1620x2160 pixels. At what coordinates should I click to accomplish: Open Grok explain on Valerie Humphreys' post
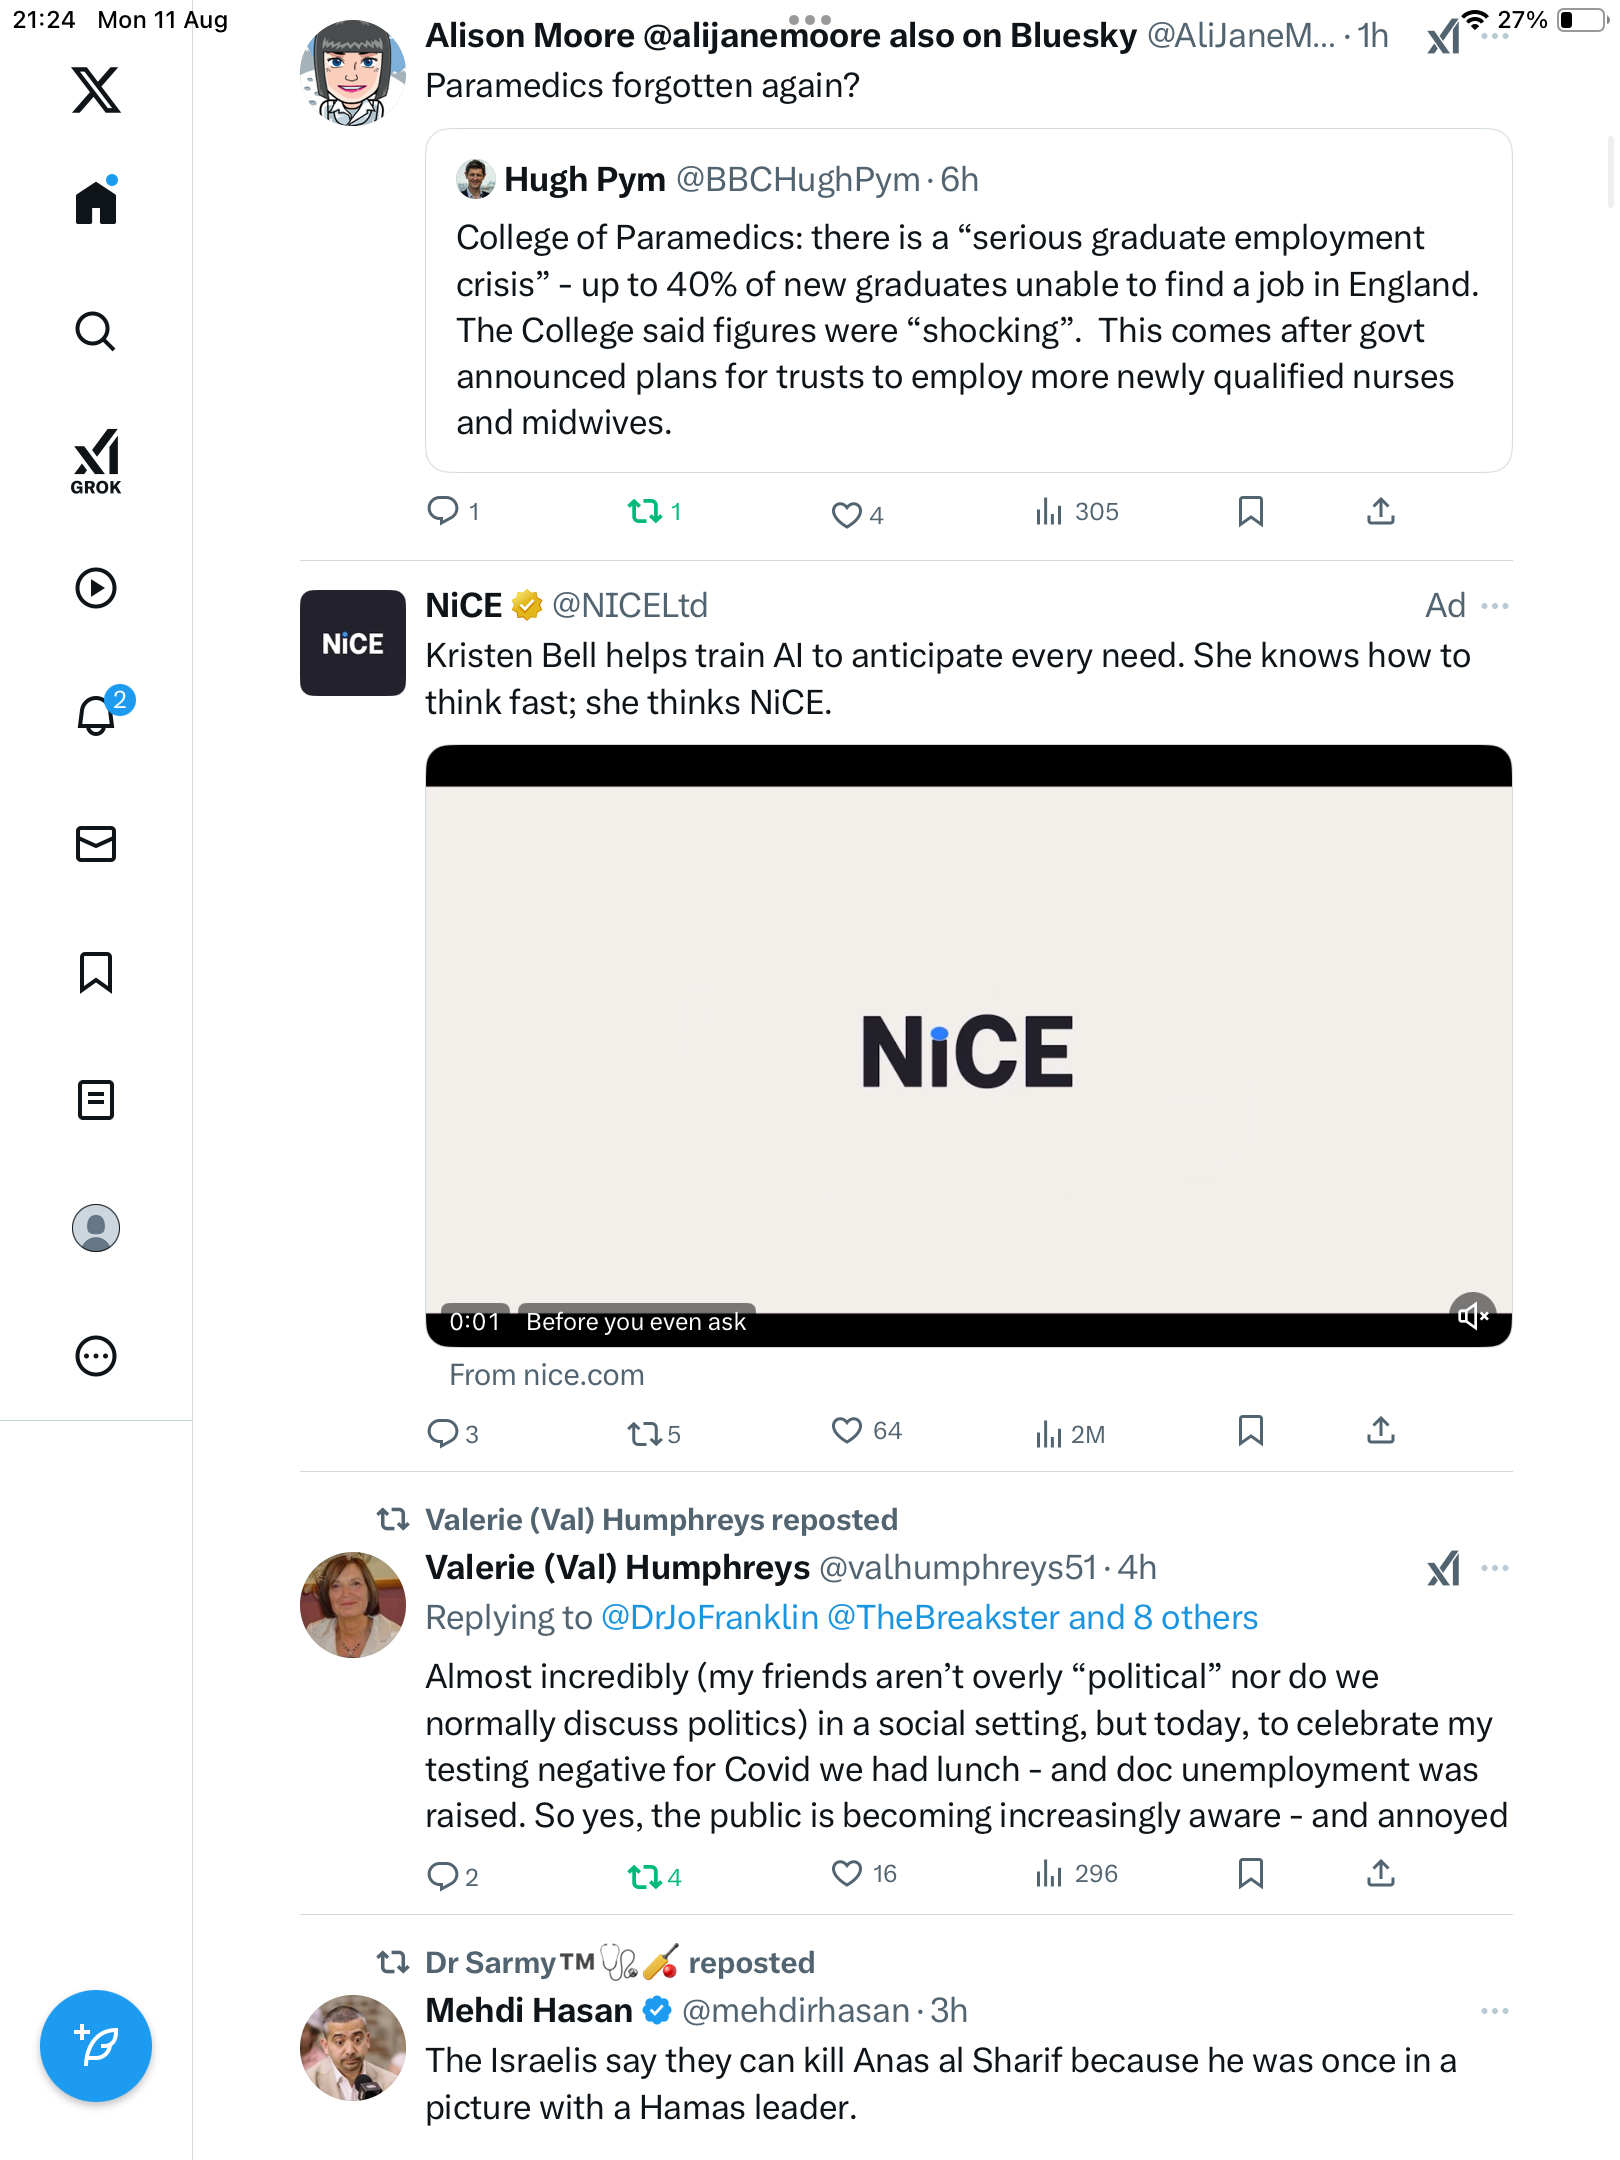pyautogui.click(x=1443, y=1568)
